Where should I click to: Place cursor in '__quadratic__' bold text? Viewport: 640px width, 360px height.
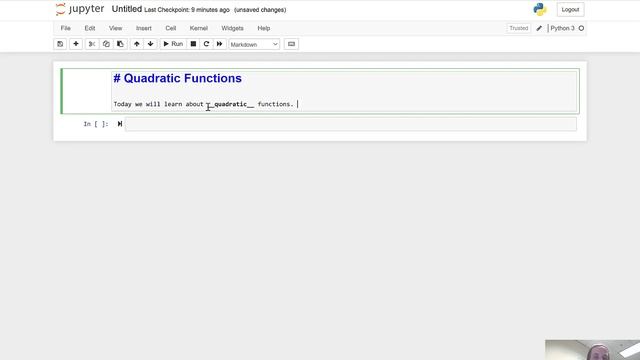[x=231, y=104]
